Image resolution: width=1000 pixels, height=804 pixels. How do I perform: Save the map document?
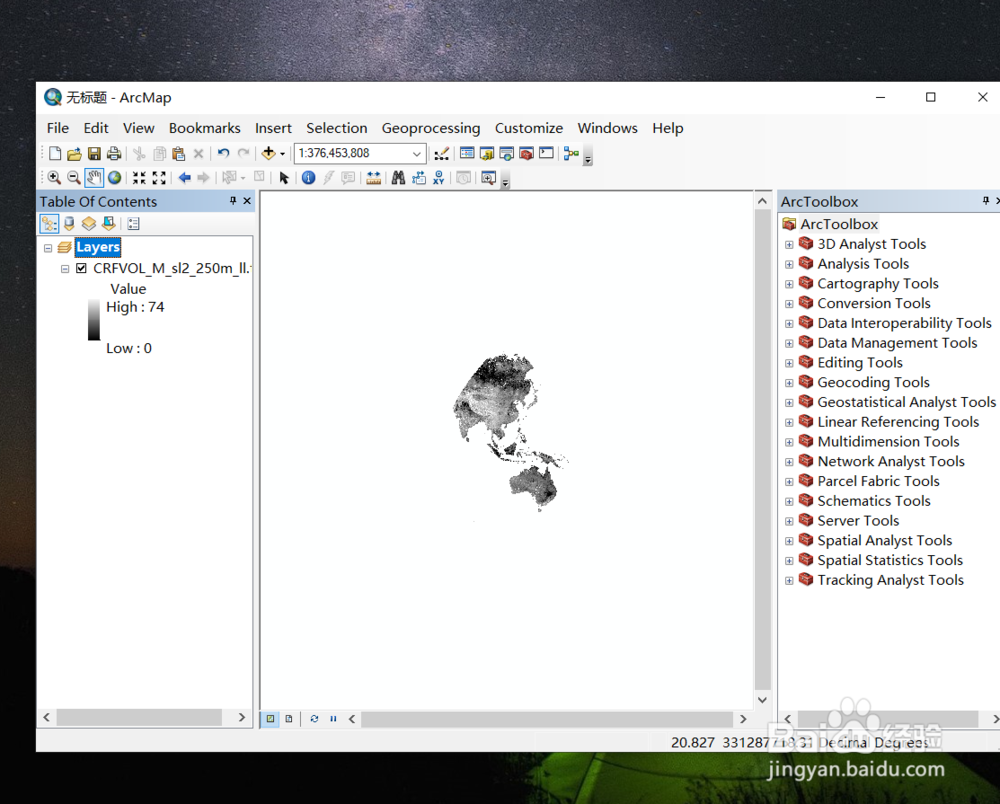click(94, 154)
